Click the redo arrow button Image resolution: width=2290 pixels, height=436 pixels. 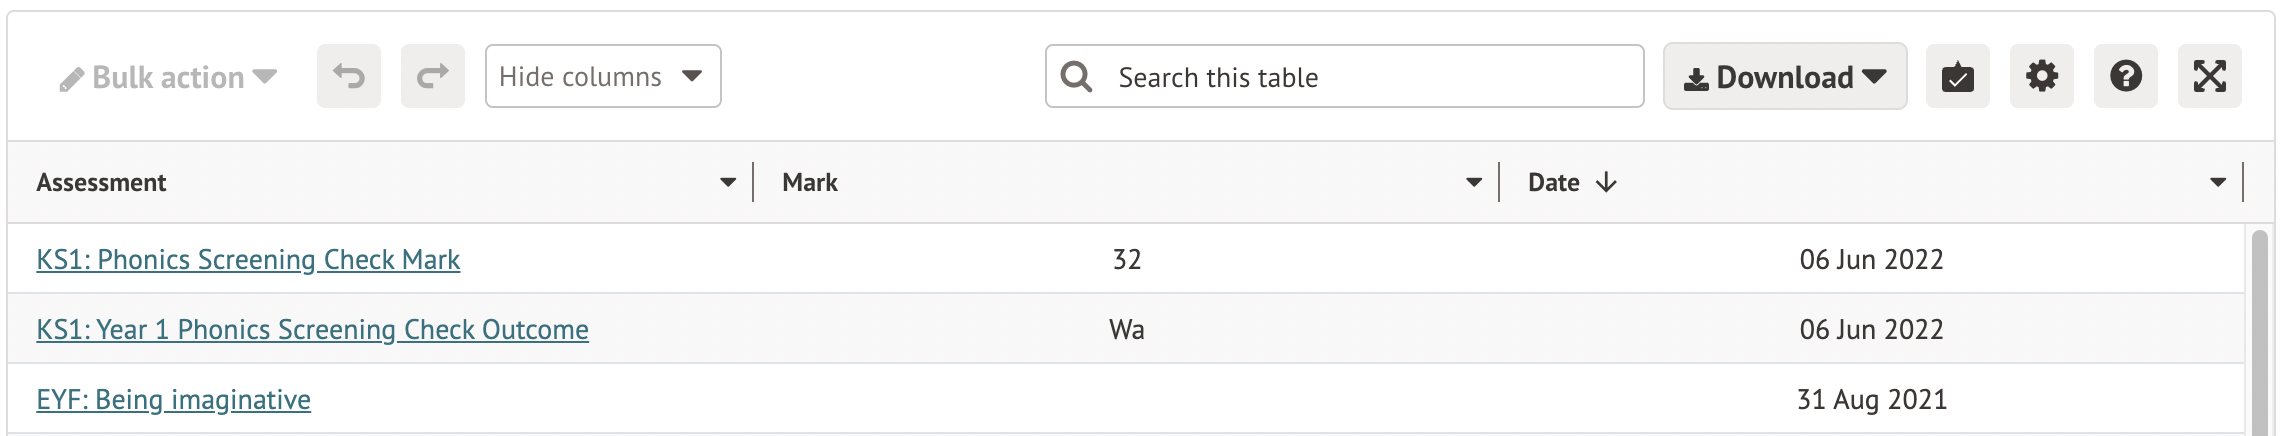click(433, 76)
